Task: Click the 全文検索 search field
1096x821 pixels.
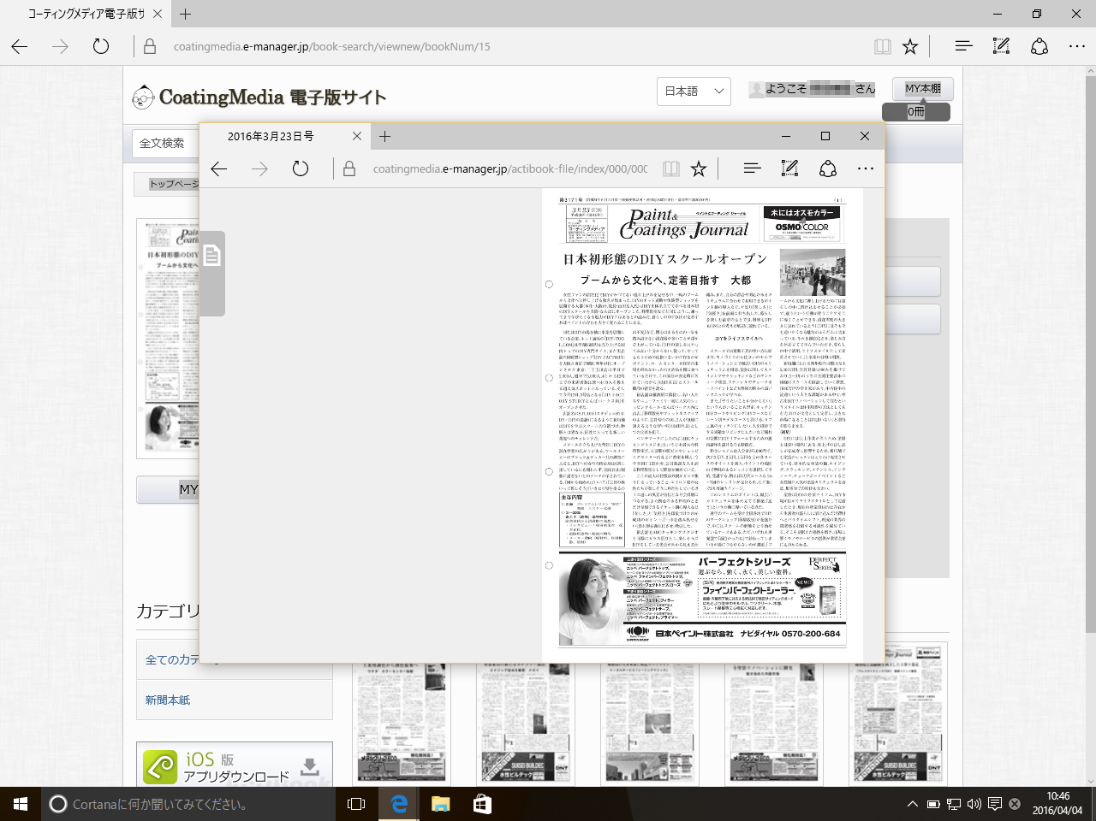Action: click(x=165, y=143)
